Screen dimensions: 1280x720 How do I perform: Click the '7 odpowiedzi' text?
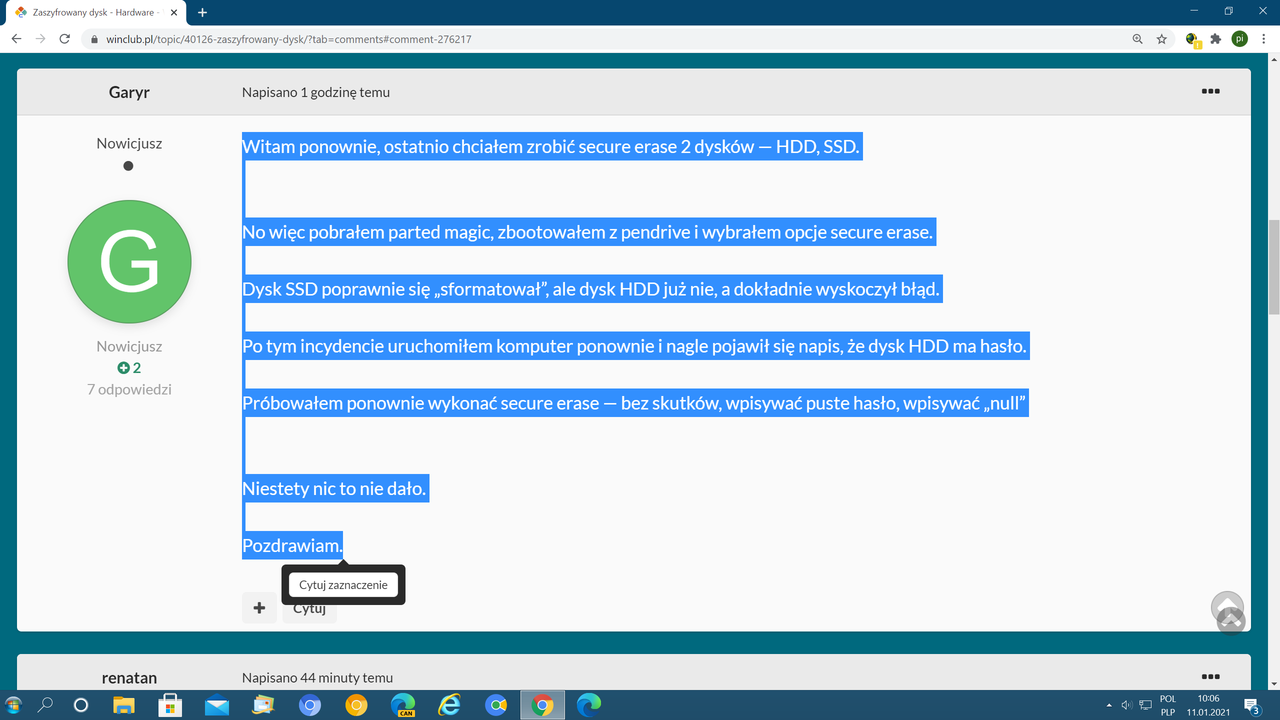click(129, 389)
